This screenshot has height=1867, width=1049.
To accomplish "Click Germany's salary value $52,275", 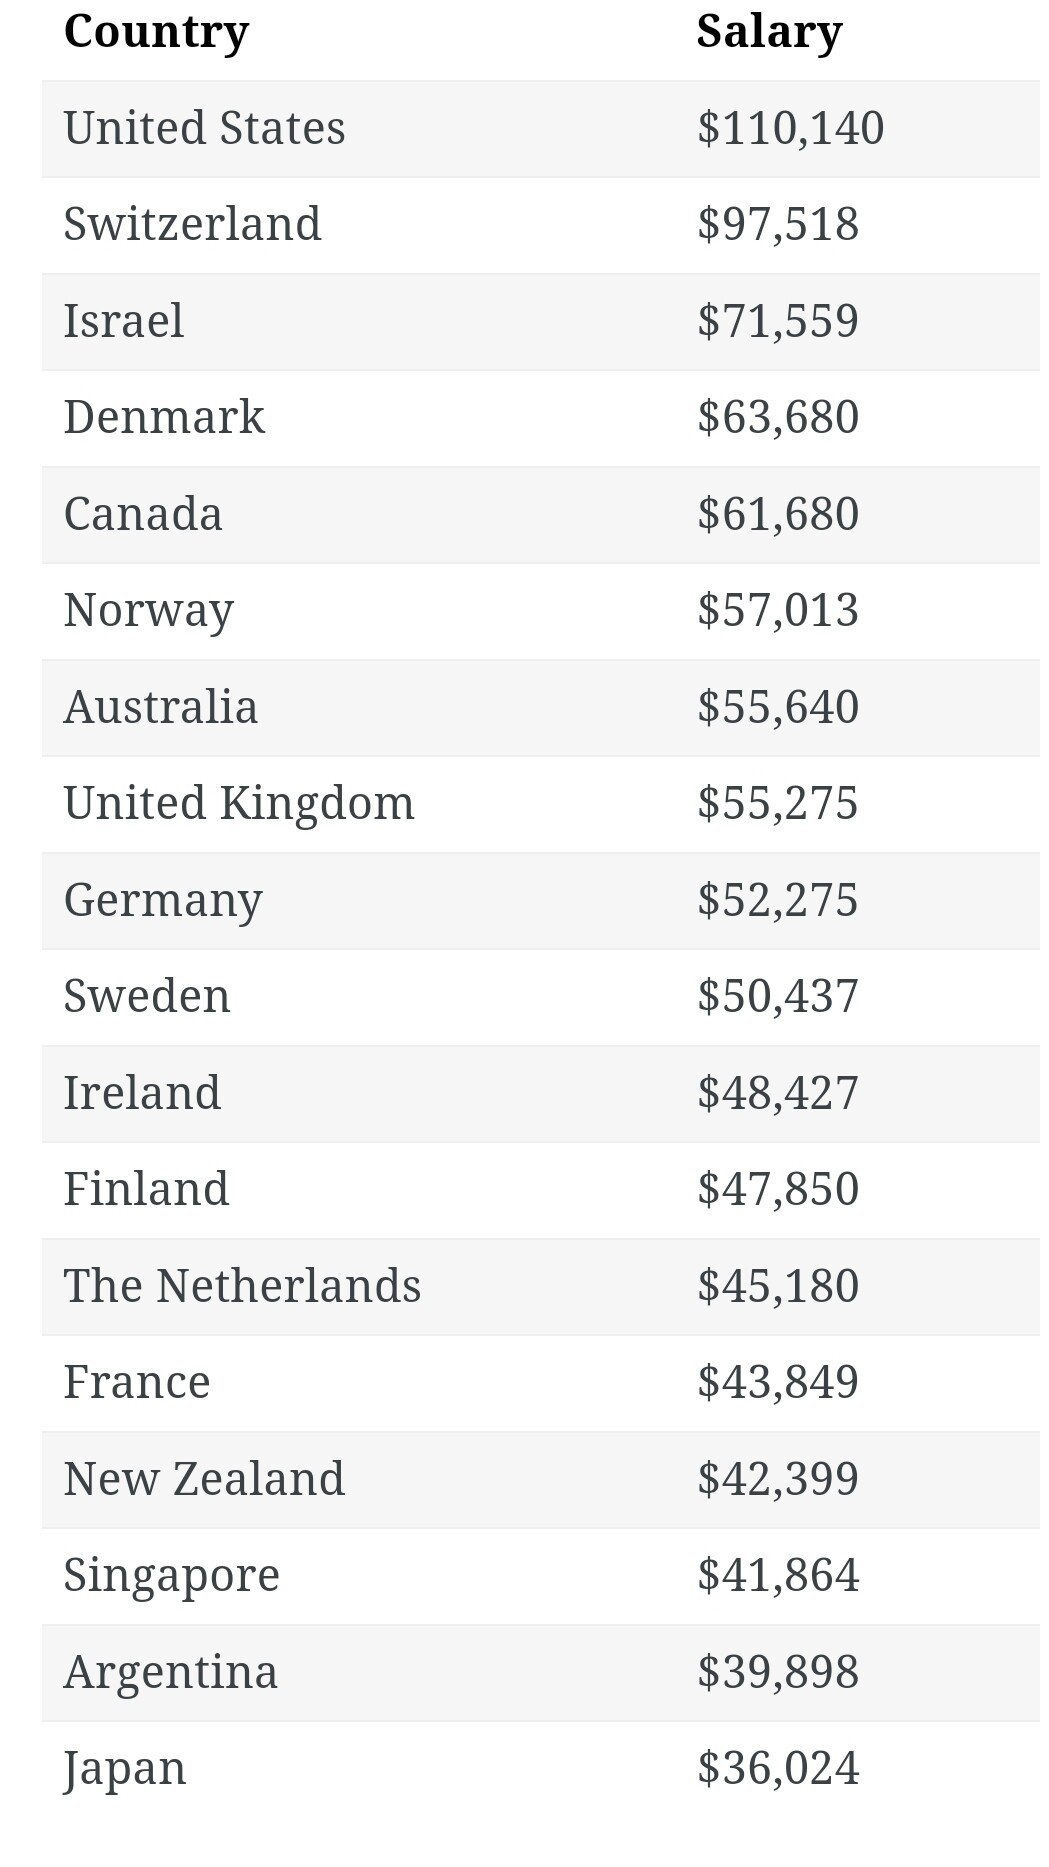I will click(x=777, y=900).
